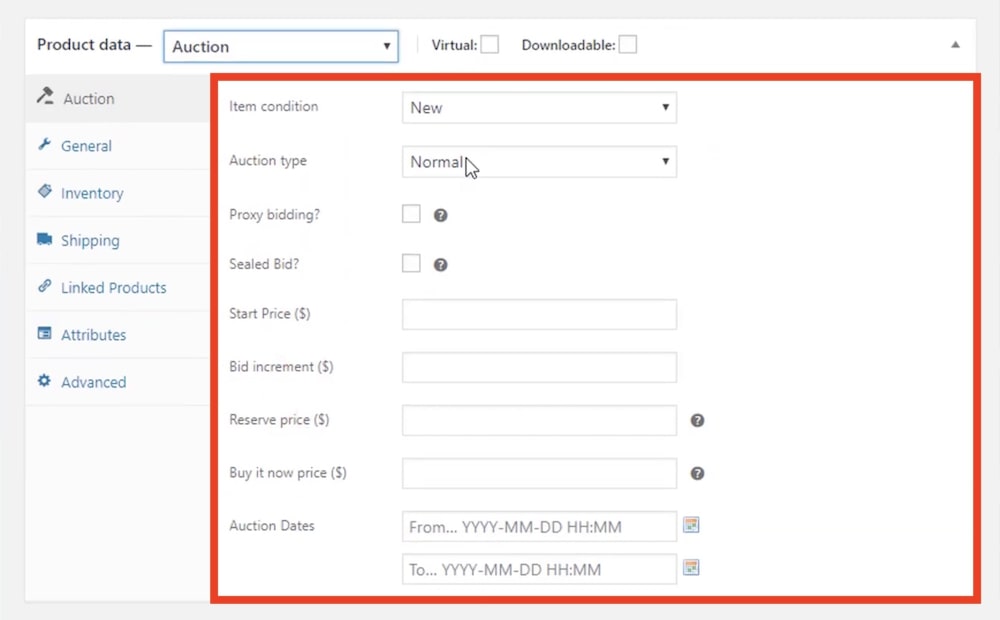Collapse the Product data panel arrow
The image size is (1000, 620).
(955, 45)
